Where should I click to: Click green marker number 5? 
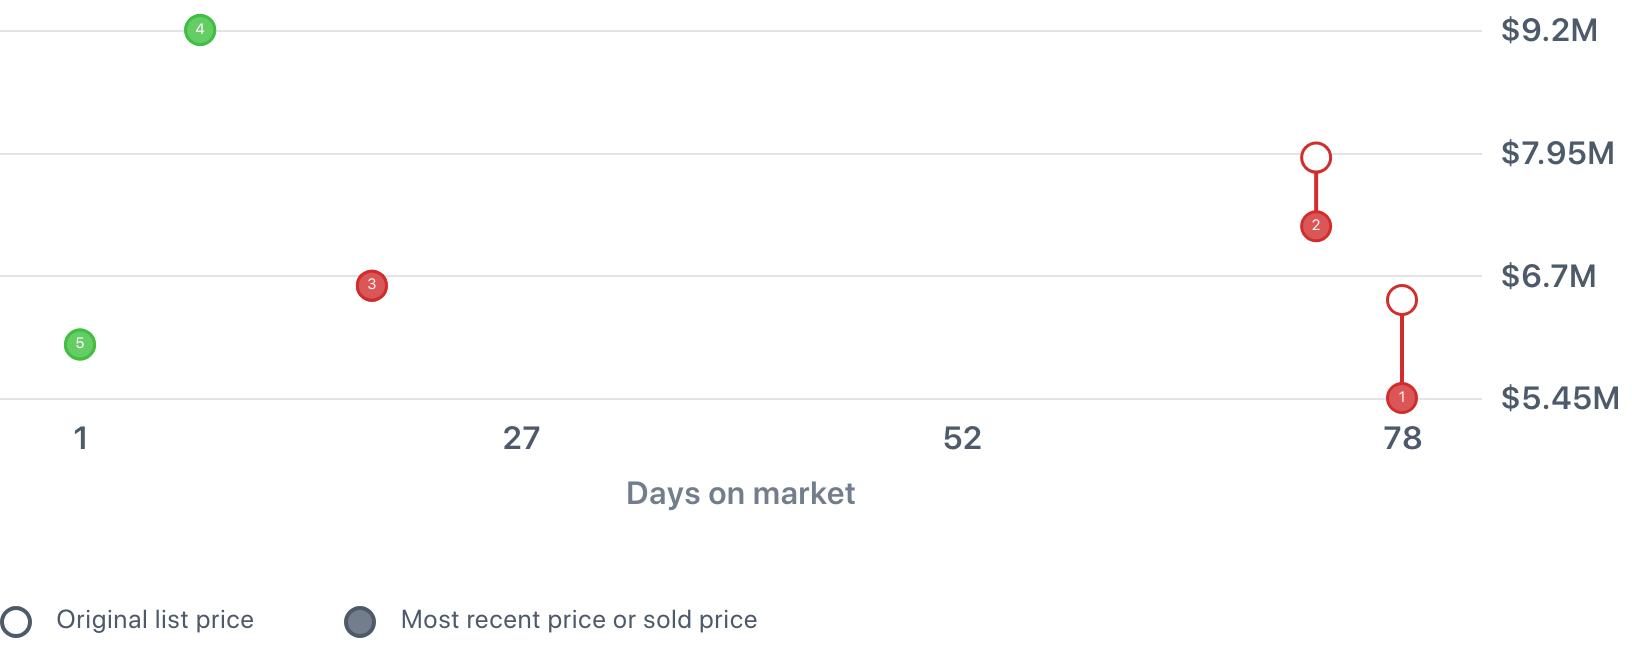click(x=80, y=344)
